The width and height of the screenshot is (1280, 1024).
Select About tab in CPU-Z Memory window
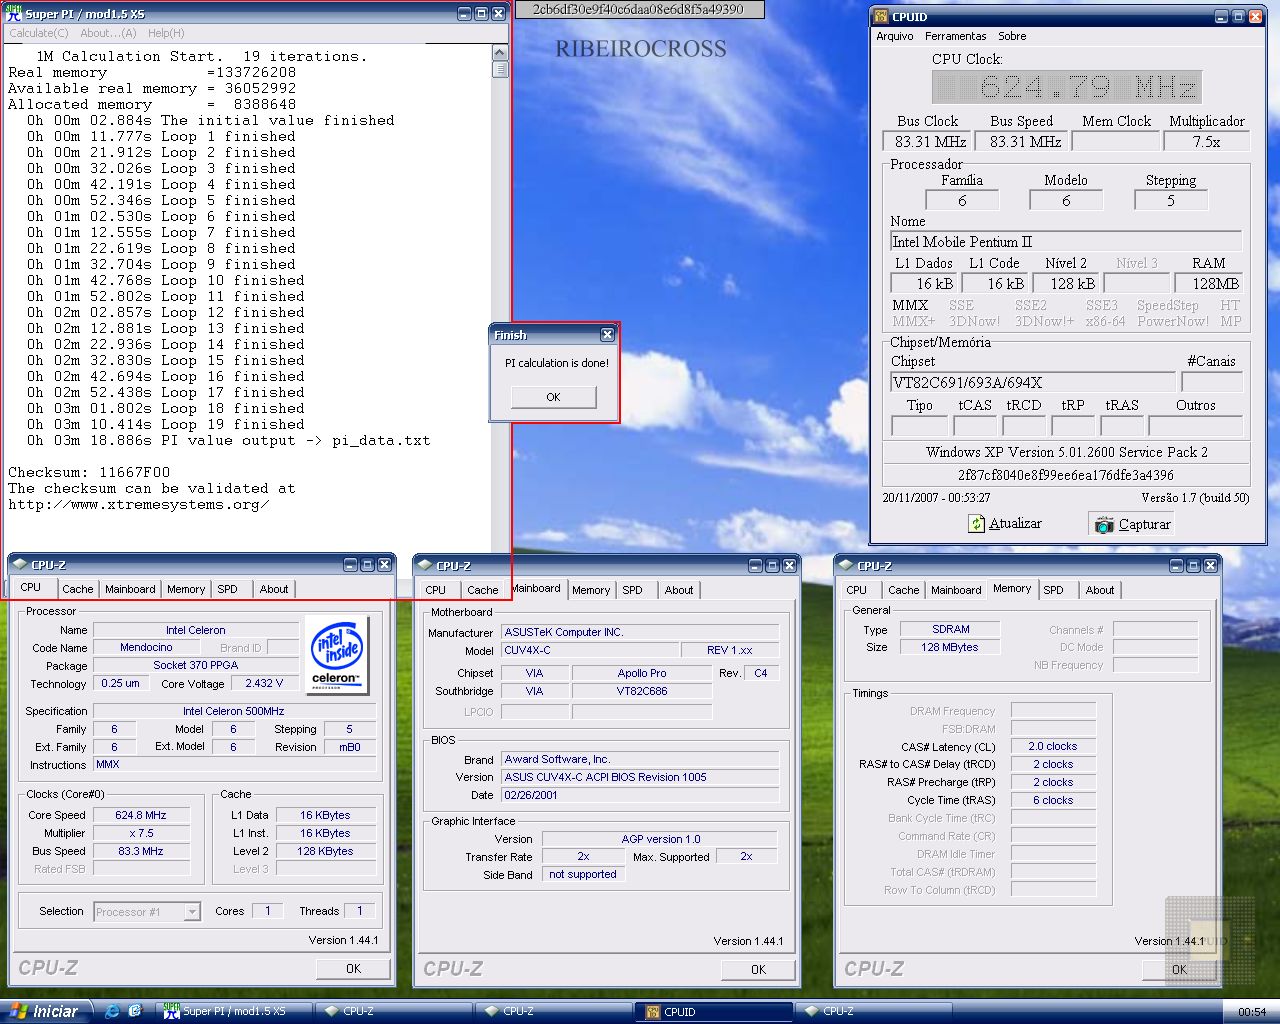click(x=1100, y=590)
